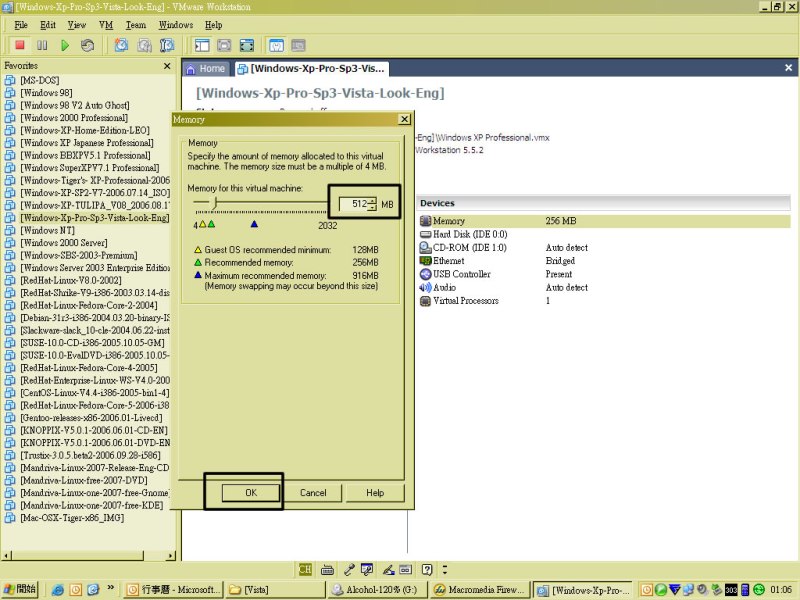Increase memory with the spinner up arrow

pyautogui.click(x=372, y=201)
